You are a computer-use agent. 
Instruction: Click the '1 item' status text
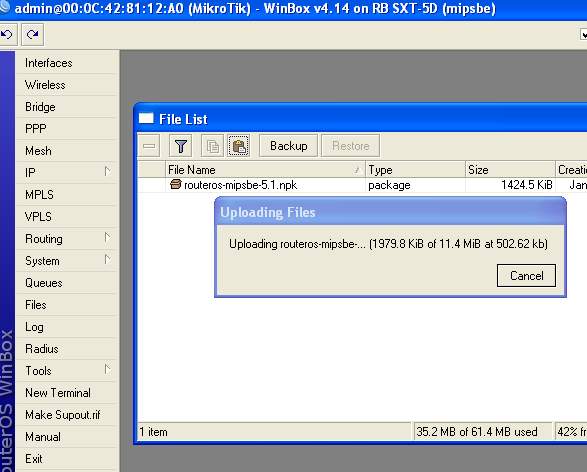point(153,432)
